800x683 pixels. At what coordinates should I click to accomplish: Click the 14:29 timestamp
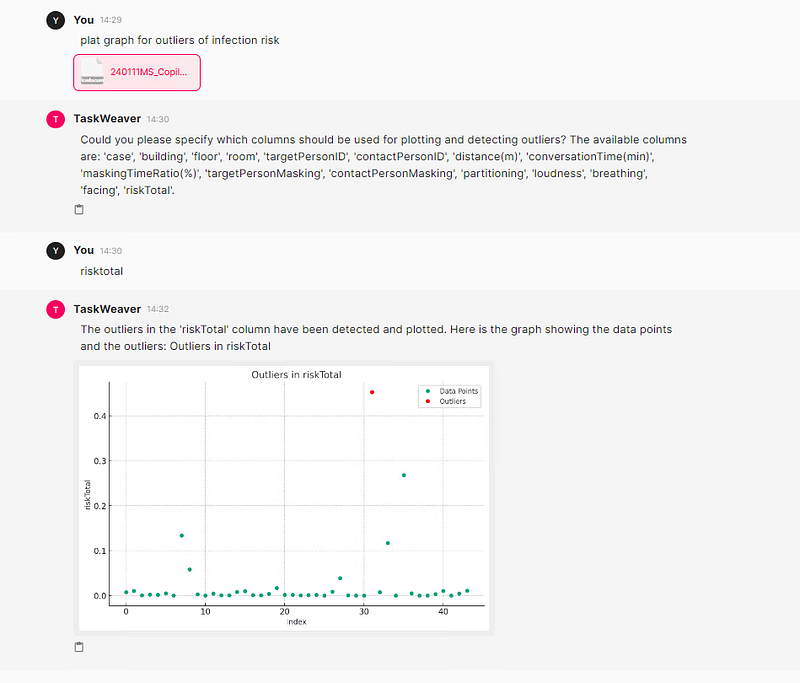pyautogui.click(x=111, y=20)
